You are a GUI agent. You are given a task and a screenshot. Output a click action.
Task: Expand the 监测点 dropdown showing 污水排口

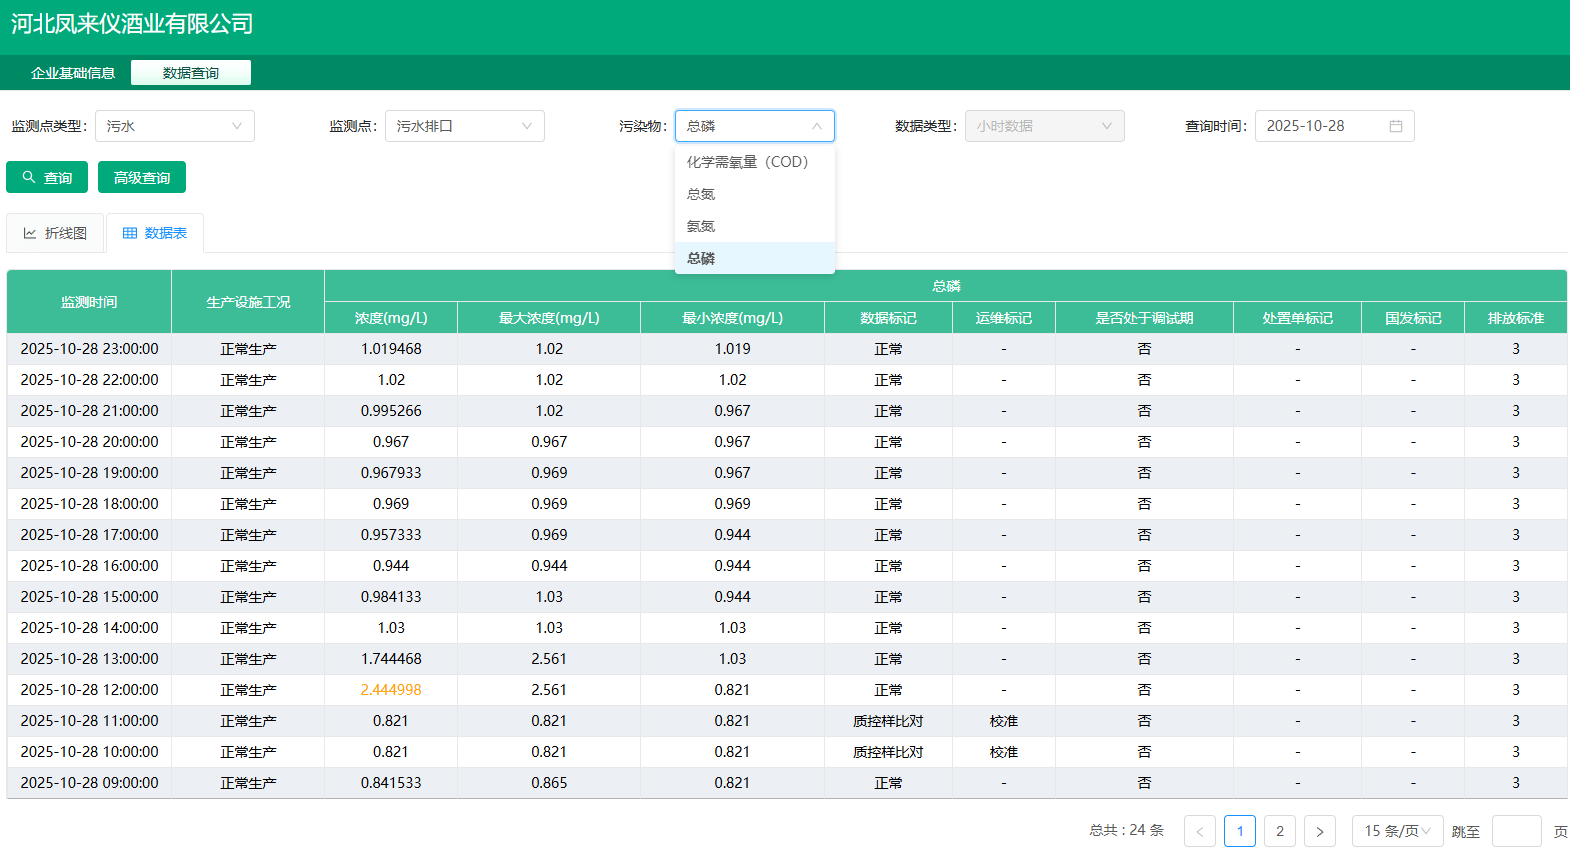465,126
